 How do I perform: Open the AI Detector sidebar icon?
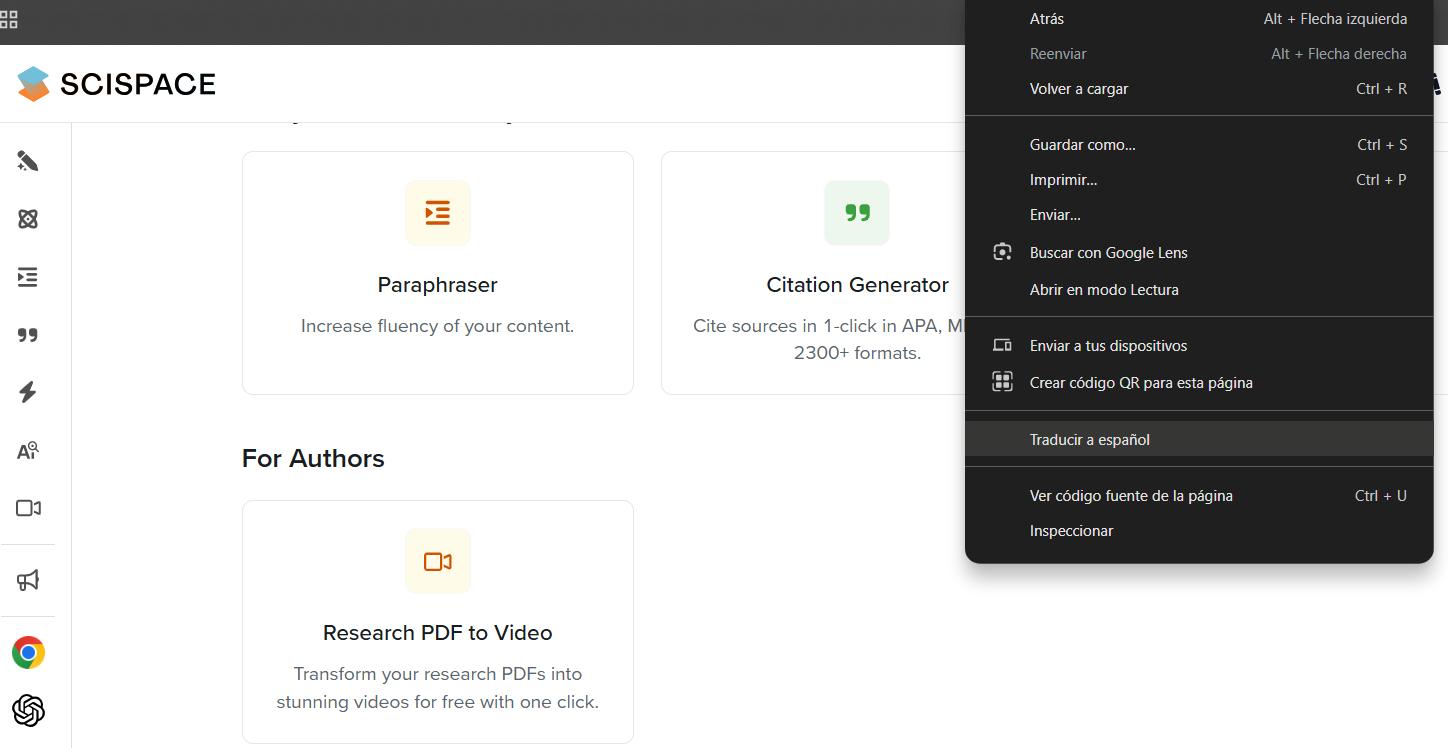[x=28, y=450]
